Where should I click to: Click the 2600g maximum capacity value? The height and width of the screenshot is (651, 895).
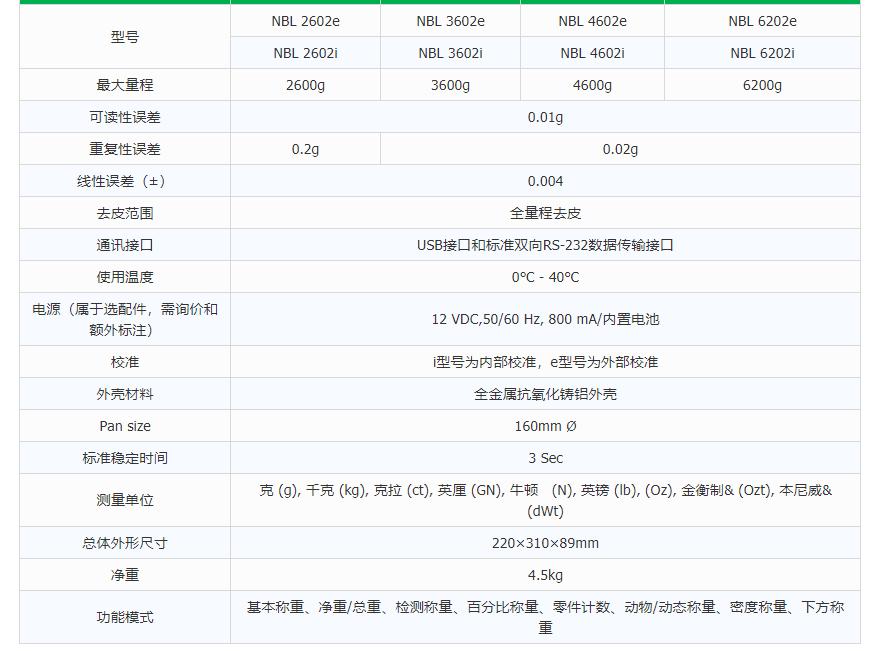pyautogui.click(x=305, y=85)
